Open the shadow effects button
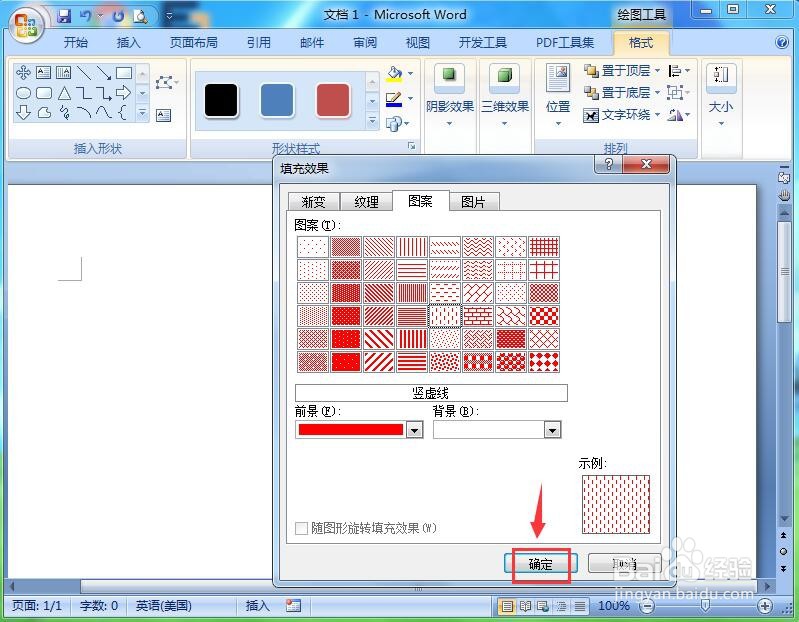This screenshot has width=799, height=622. pos(449,94)
